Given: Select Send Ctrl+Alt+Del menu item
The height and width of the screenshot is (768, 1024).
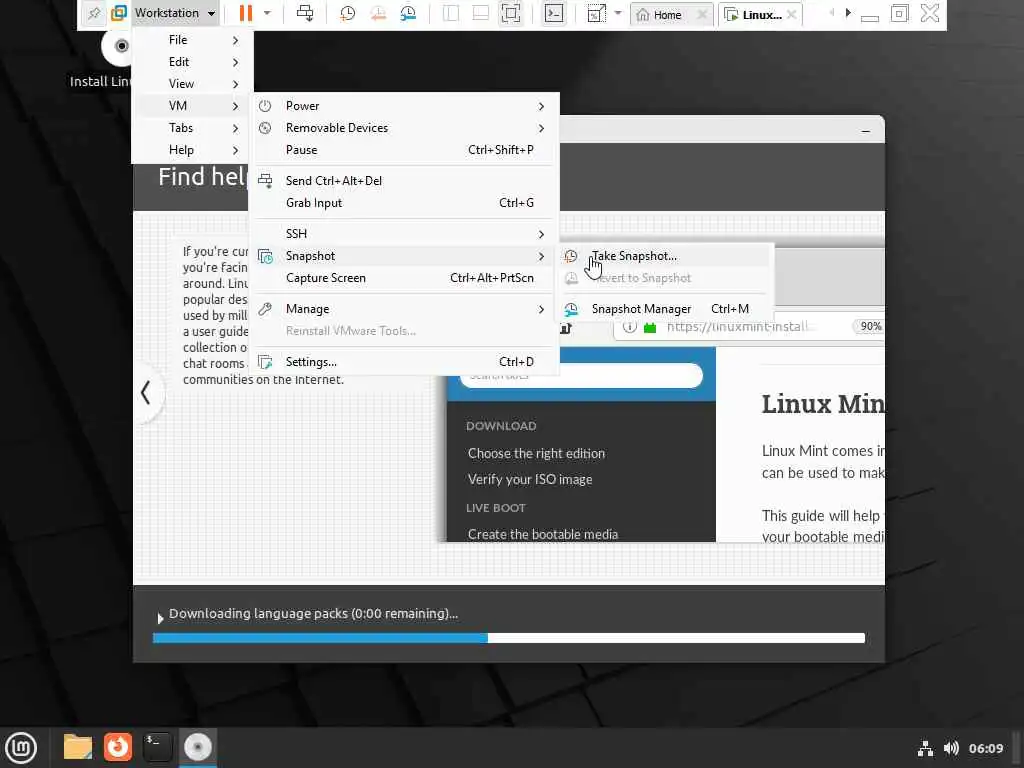Looking at the screenshot, I should click(x=404, y=181).
